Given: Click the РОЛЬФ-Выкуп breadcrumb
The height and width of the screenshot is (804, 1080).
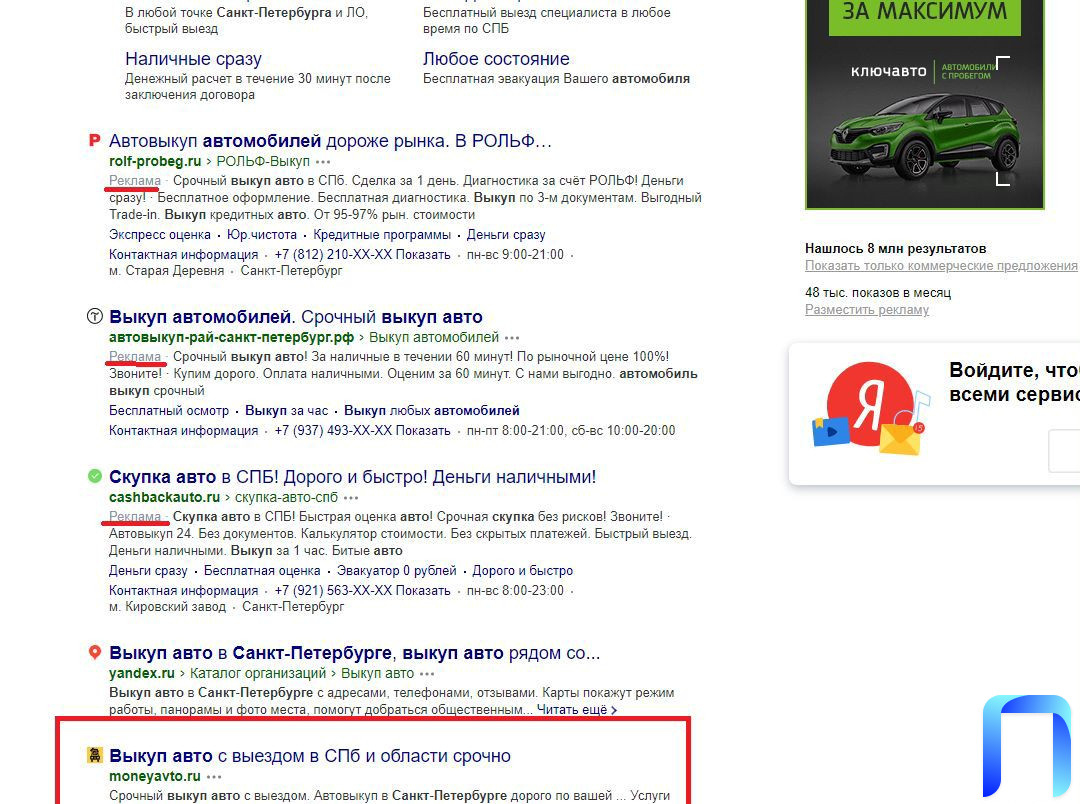Looking at the screenshot, I should 263,161.
